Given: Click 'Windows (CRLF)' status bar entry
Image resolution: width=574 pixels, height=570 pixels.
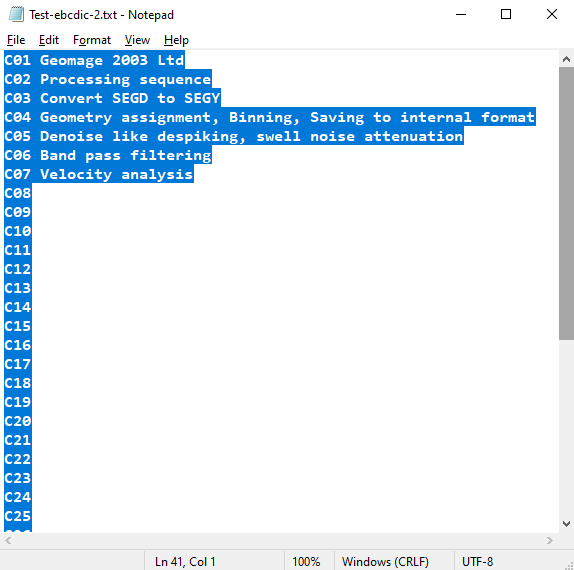Looking at the screenshot, I should [x=385, y=562].
